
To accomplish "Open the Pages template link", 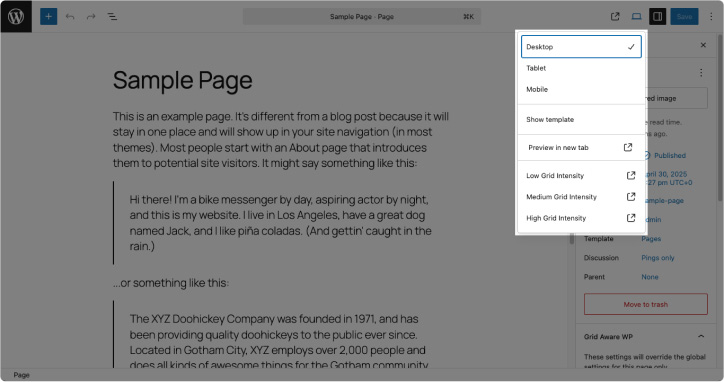I will point(651,239).
